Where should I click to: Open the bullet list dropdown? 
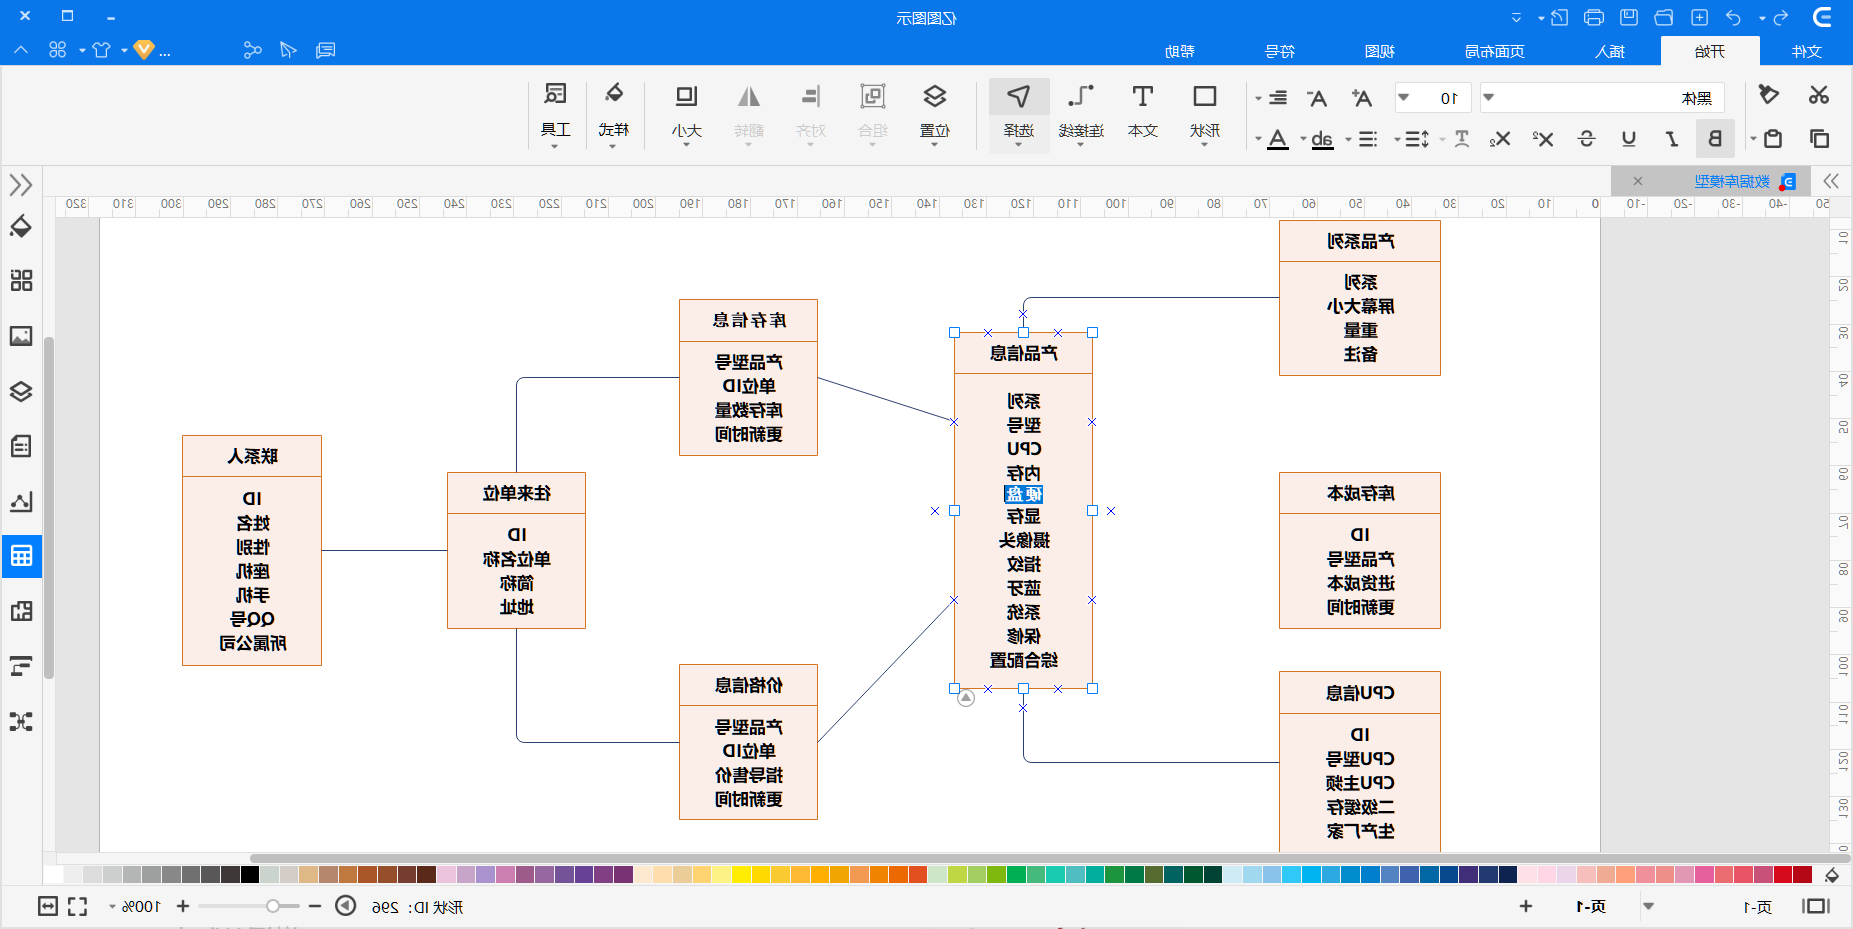(1349, 139)
